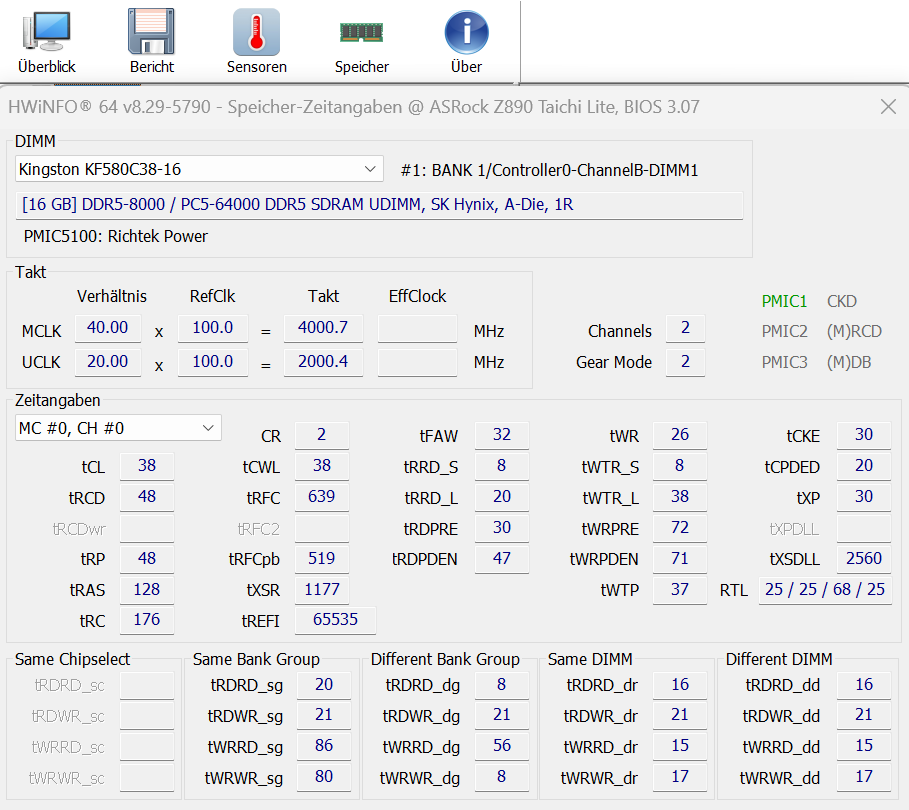Viewport: 909px width, 810px height.
Task: Click the tRDRD_dr value 16
Action: click(679, 685)
